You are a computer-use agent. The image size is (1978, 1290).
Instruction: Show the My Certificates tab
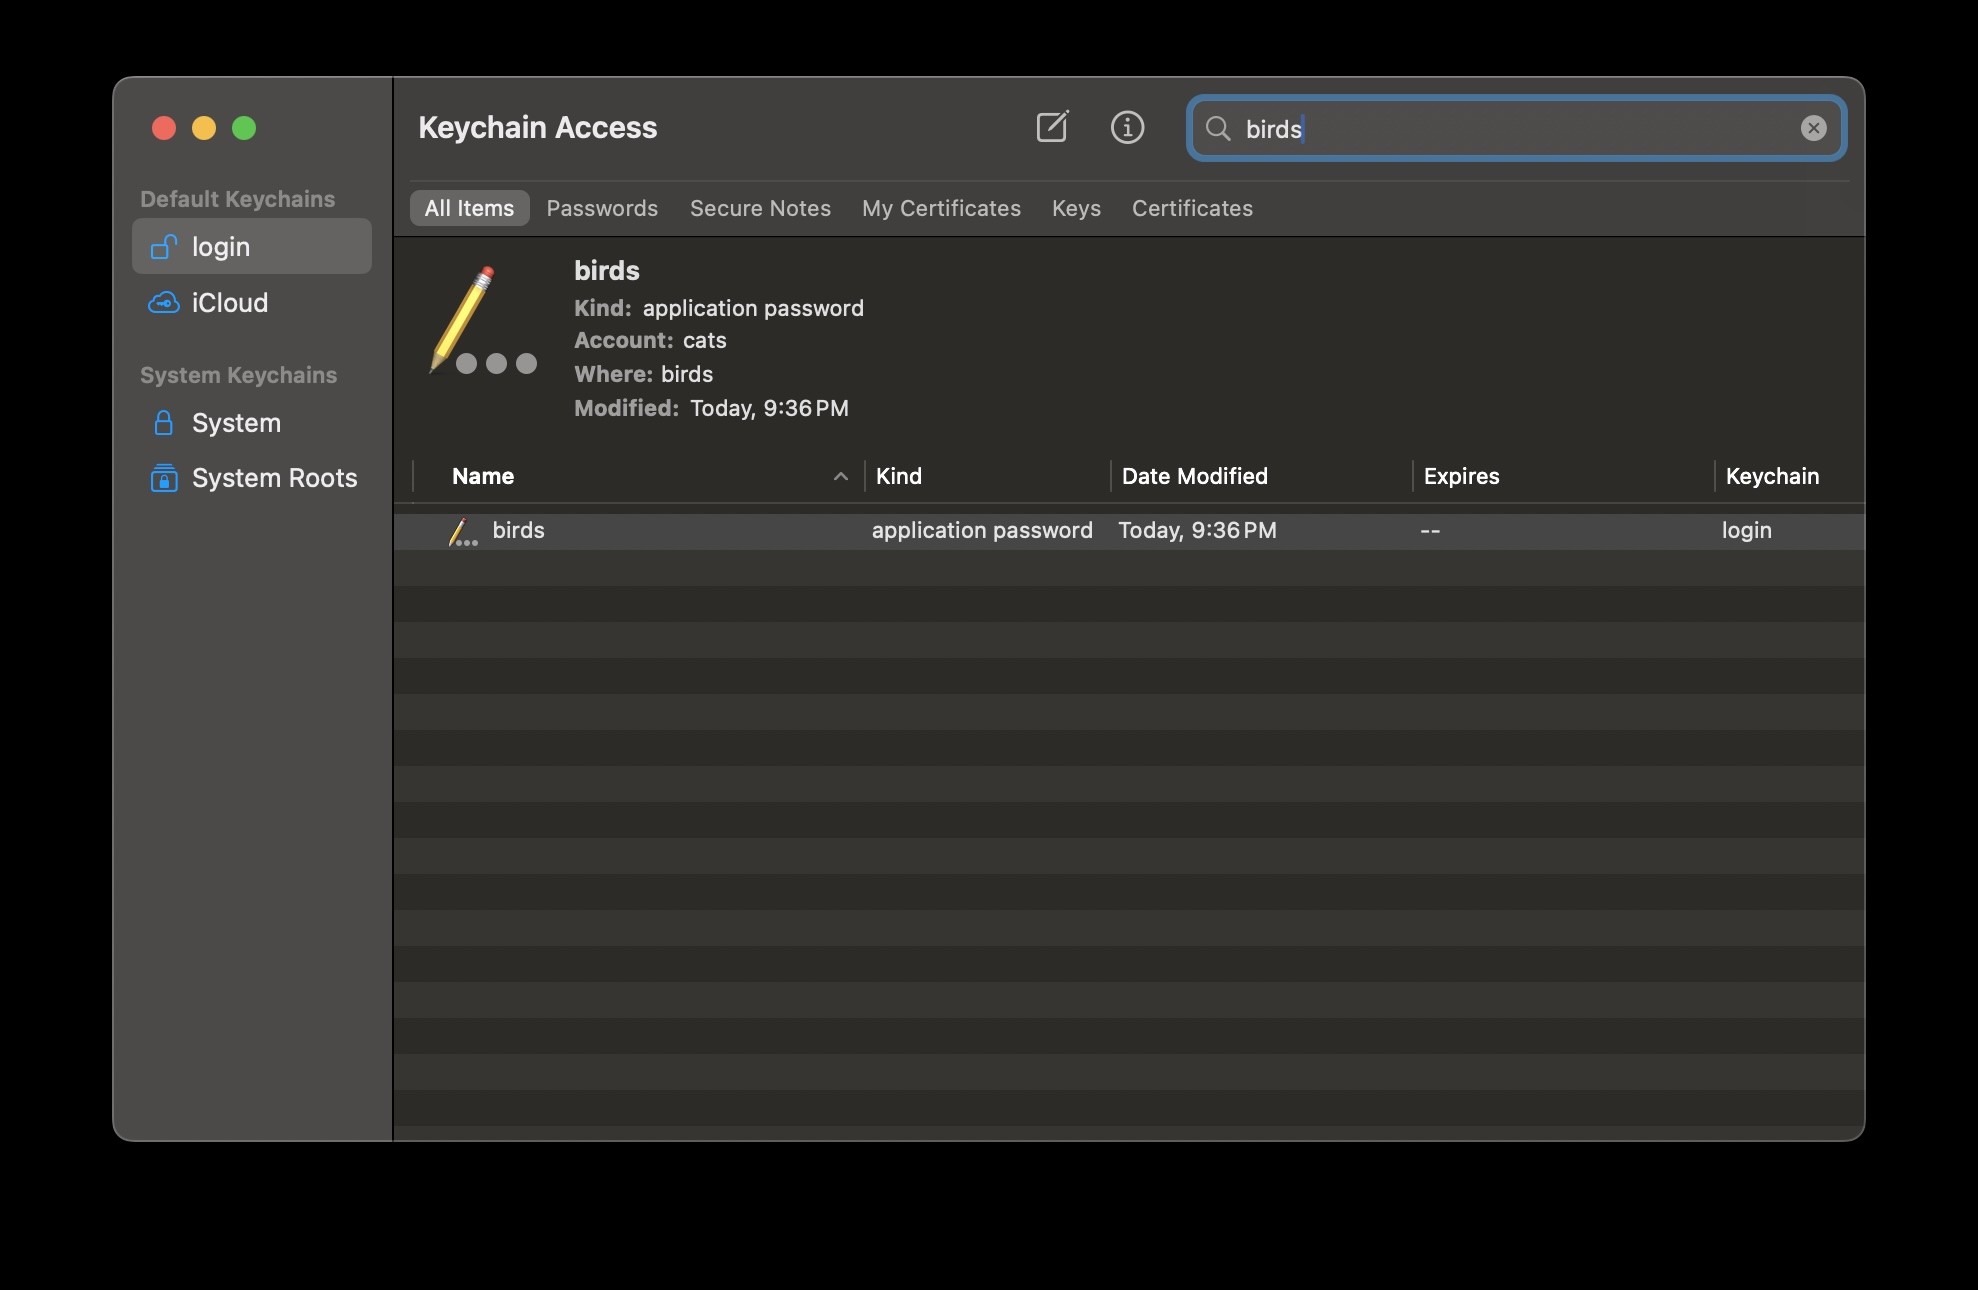[941, 208]
